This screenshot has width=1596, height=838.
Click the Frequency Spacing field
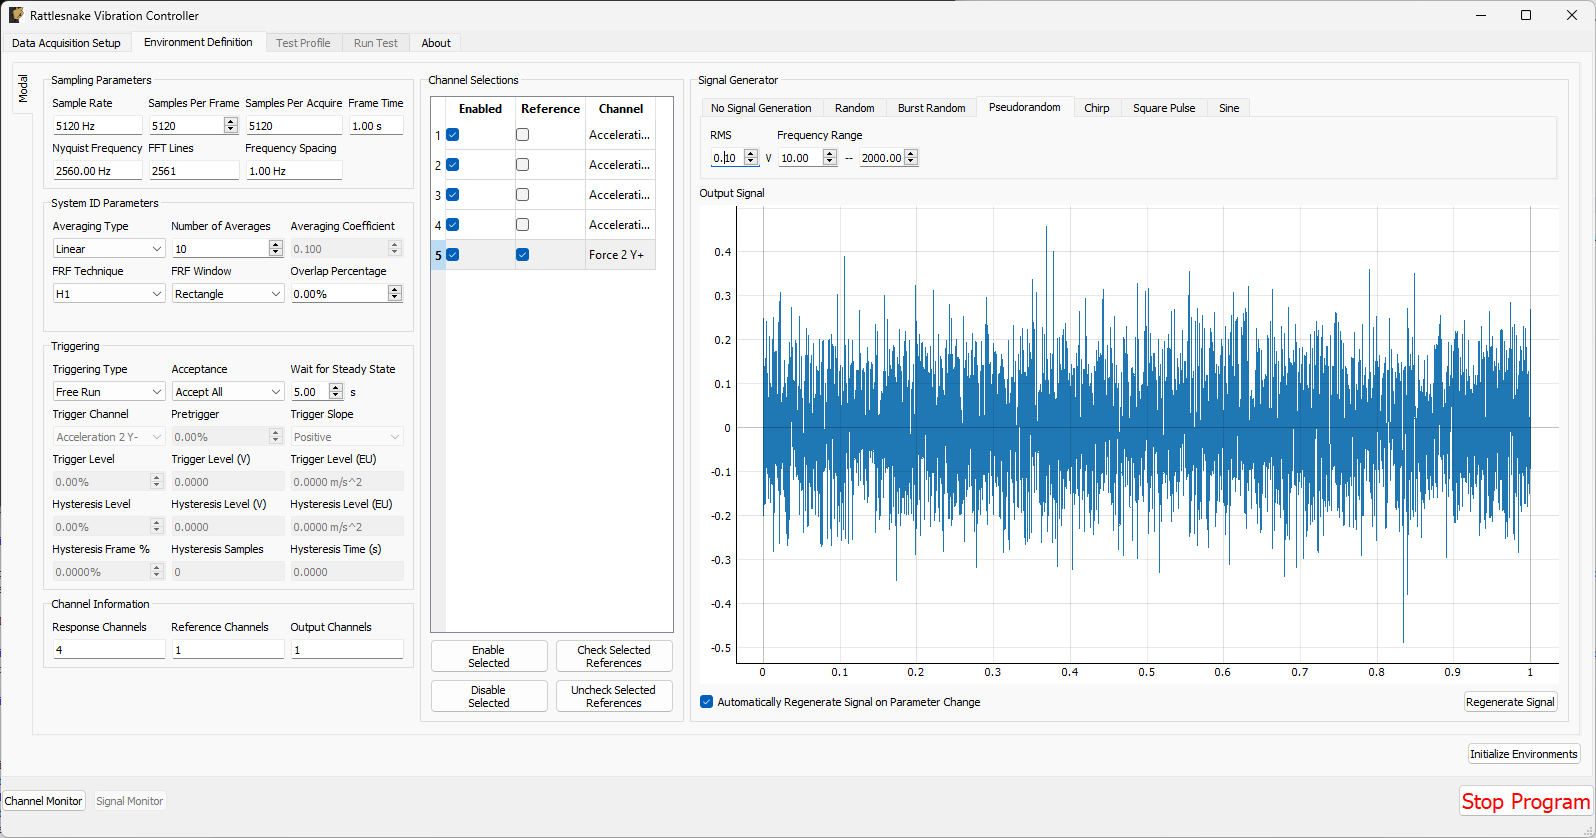click(x=293, y=171)
